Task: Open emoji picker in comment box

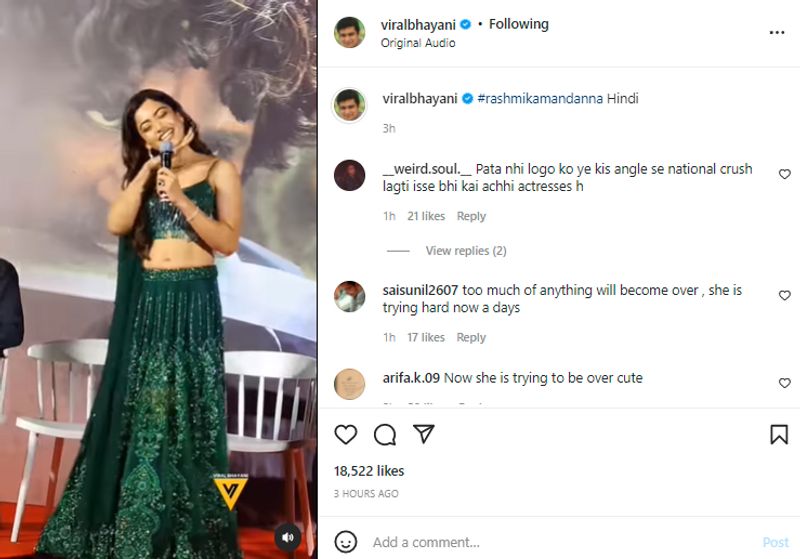Action: [x=346, y=542]
